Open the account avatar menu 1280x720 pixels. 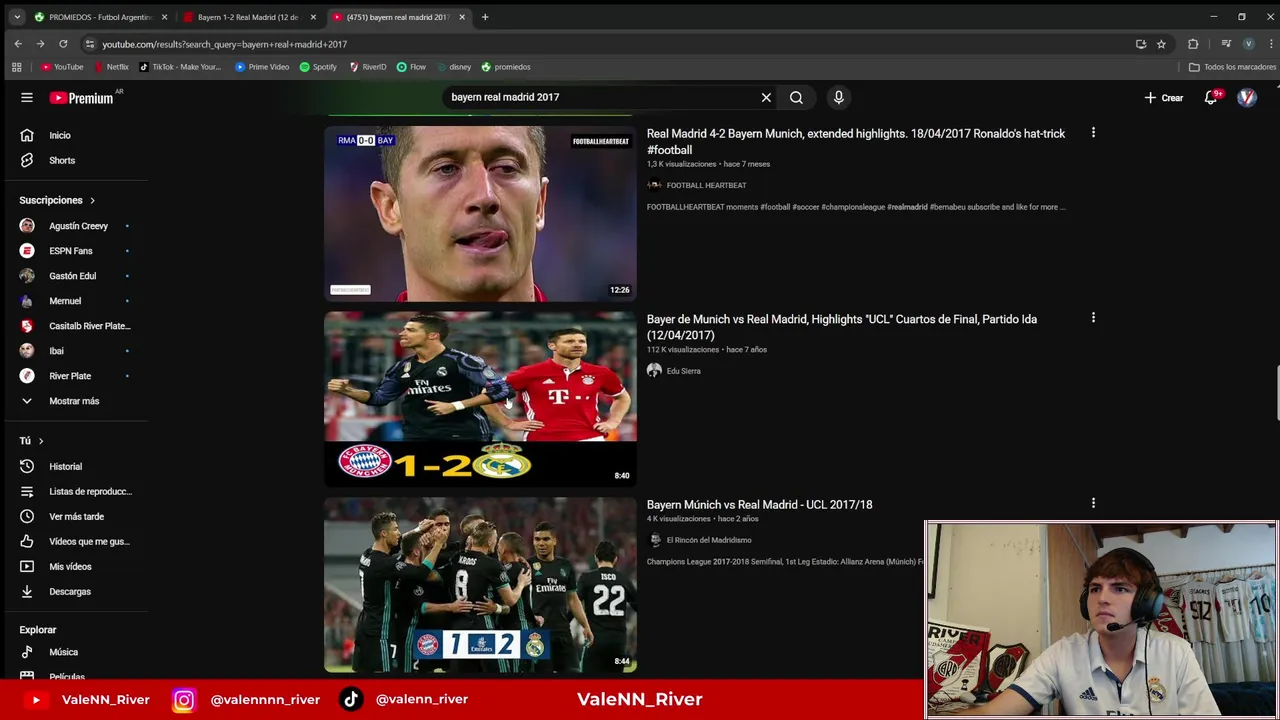(x=1247, y=97)
